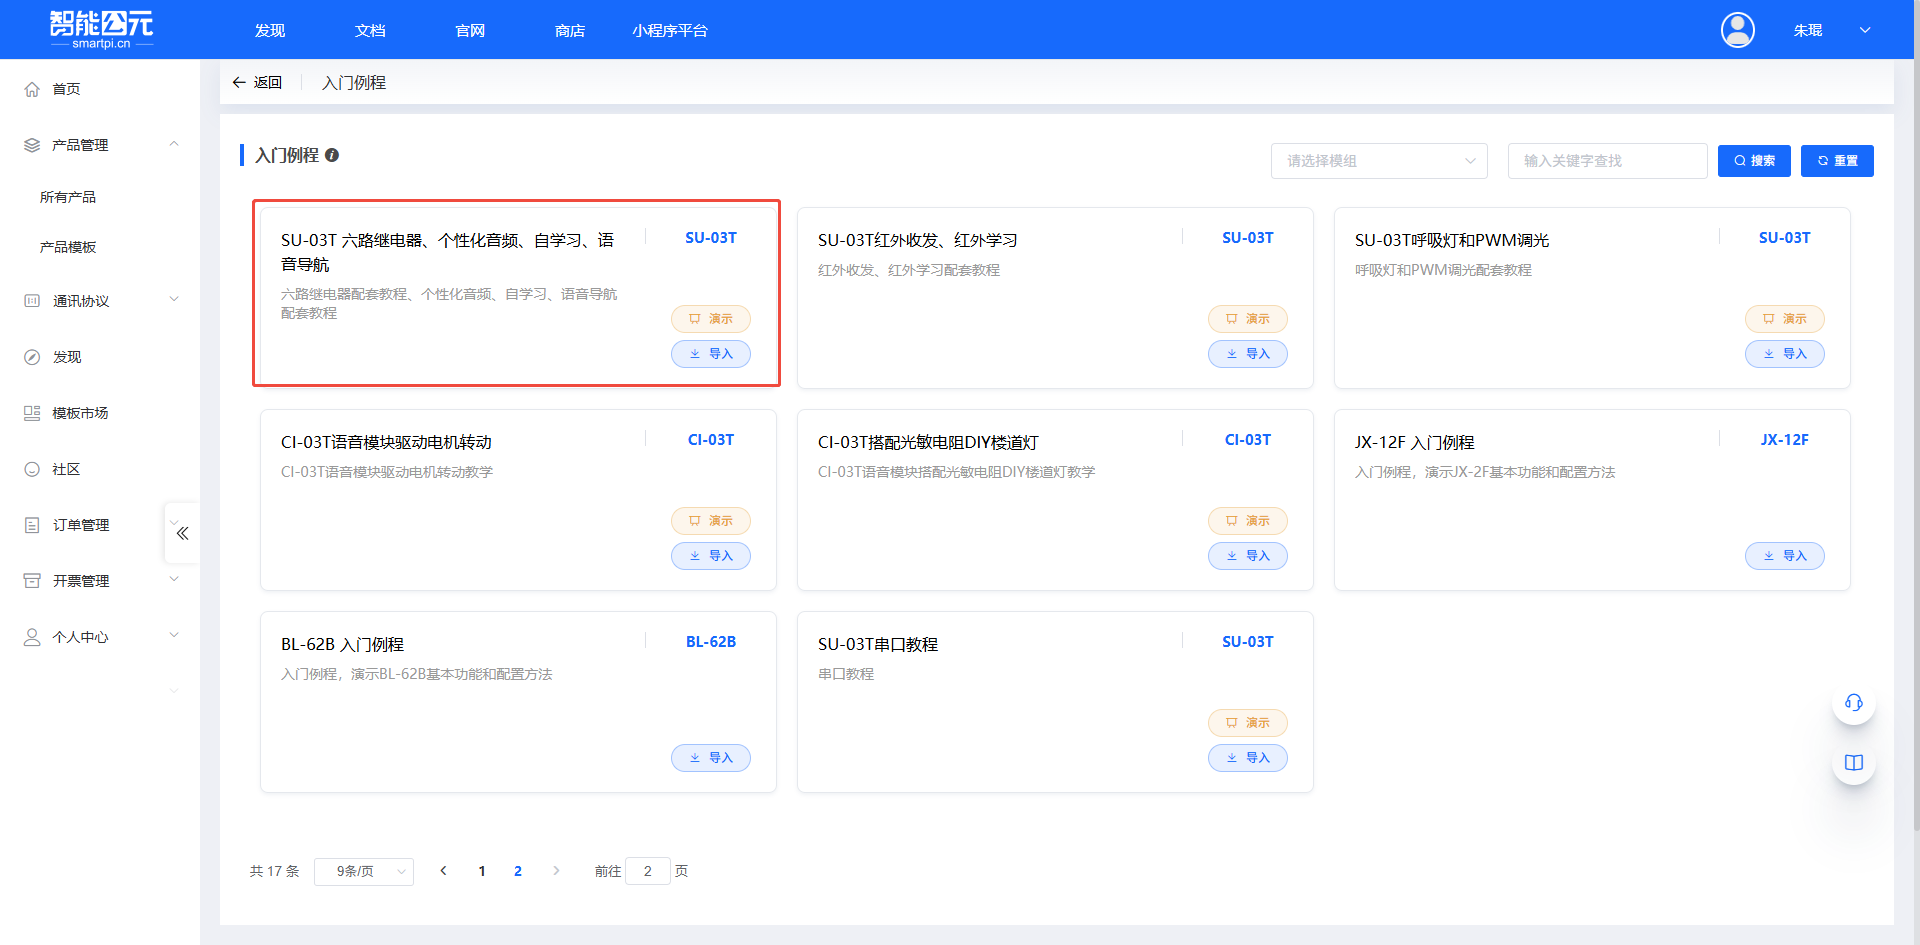Open the 请选择模组 module dropdown
The width and height of the screenshot is (1920, 945).
1379,161
